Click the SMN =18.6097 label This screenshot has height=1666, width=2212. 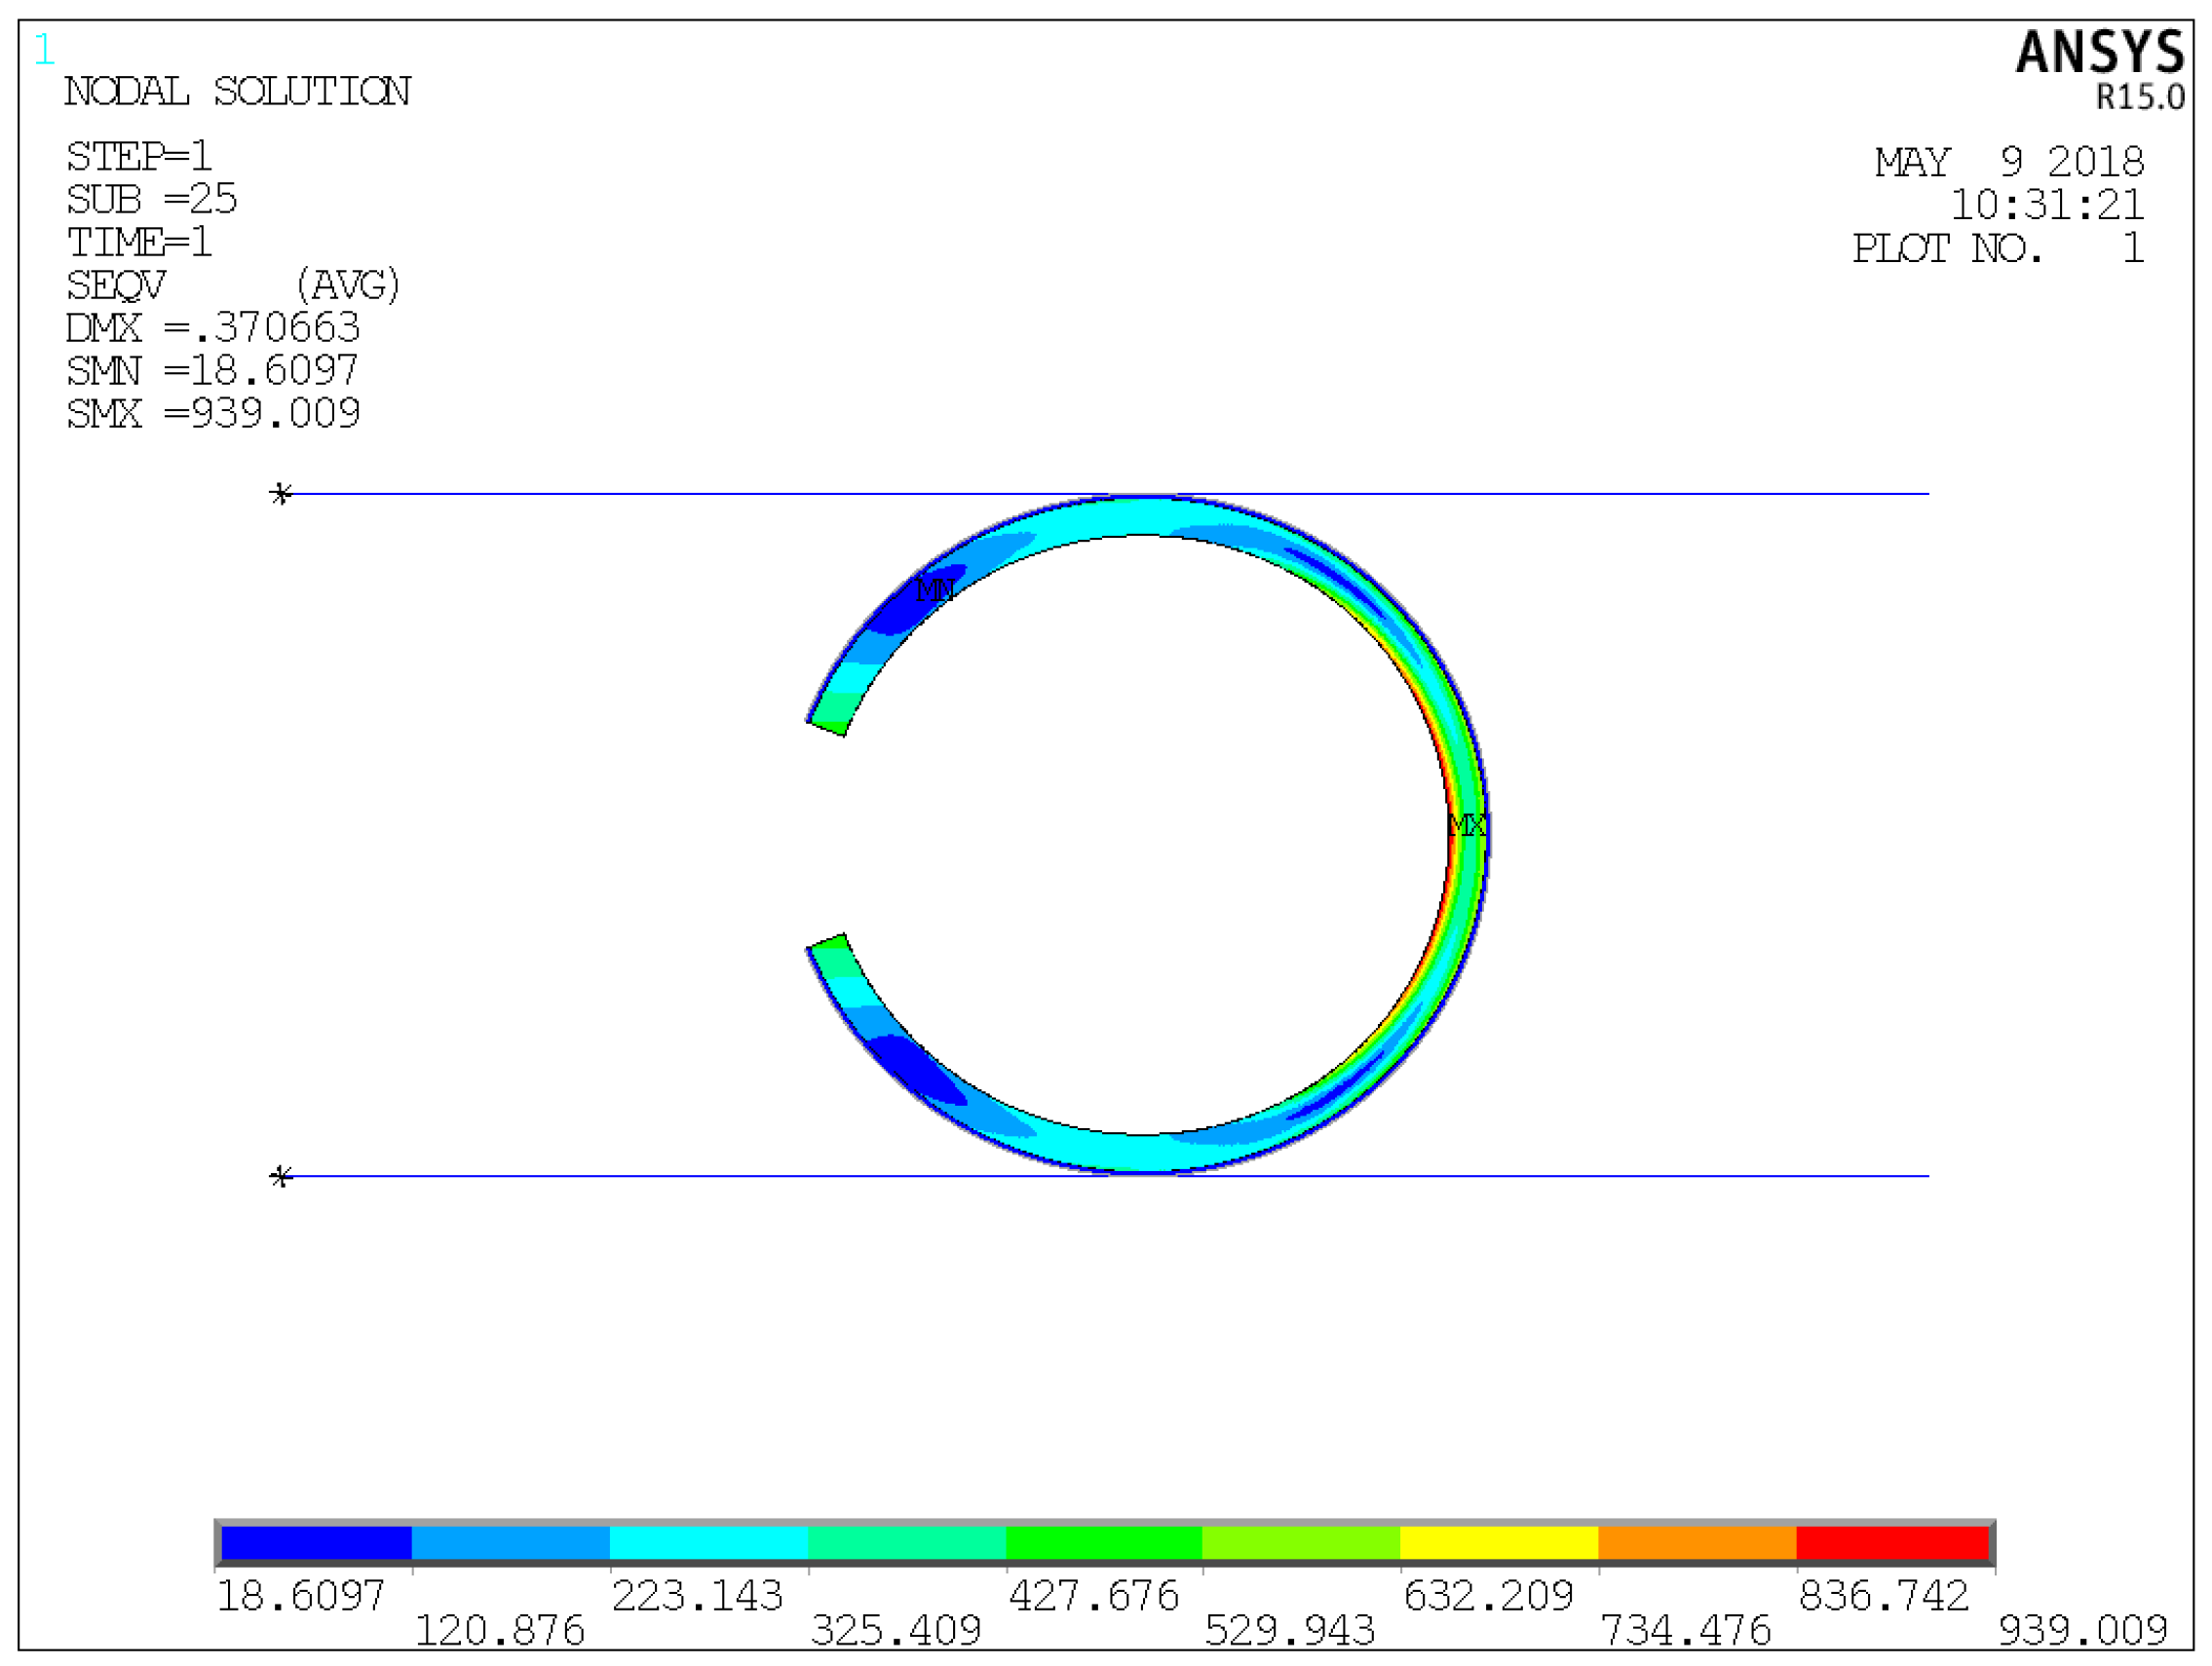pos(212,371)
